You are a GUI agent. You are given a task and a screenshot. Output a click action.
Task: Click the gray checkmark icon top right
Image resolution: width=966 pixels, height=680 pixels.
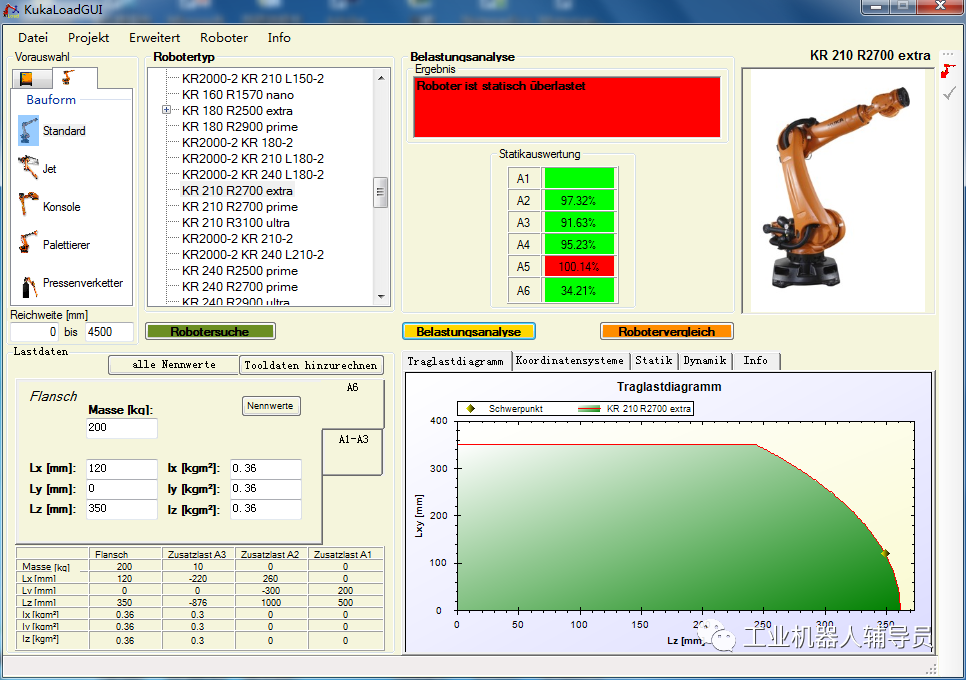click(949, 93)
